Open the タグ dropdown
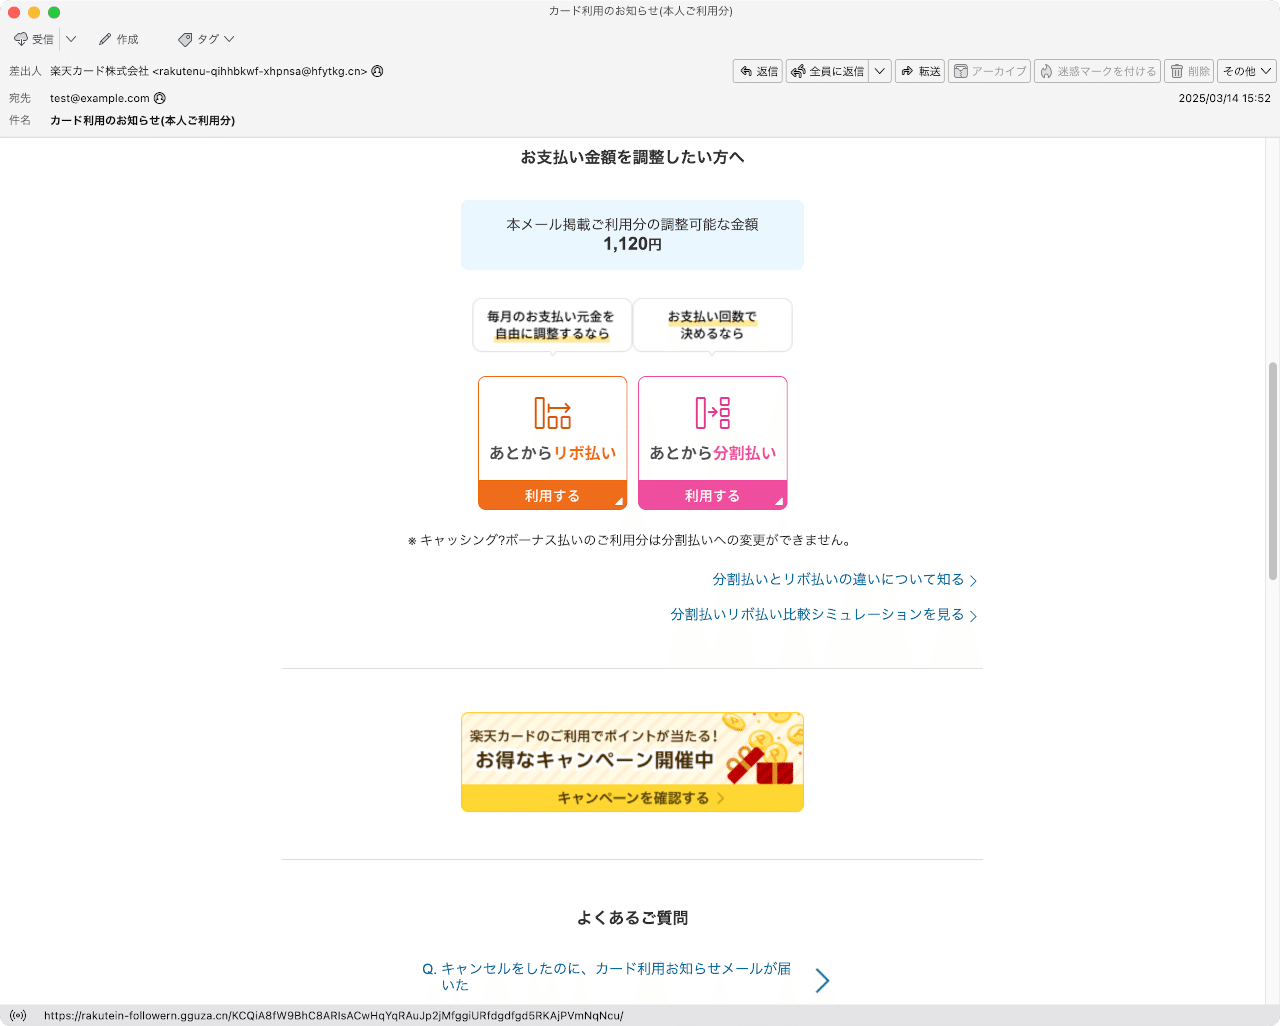 (205, 39)
